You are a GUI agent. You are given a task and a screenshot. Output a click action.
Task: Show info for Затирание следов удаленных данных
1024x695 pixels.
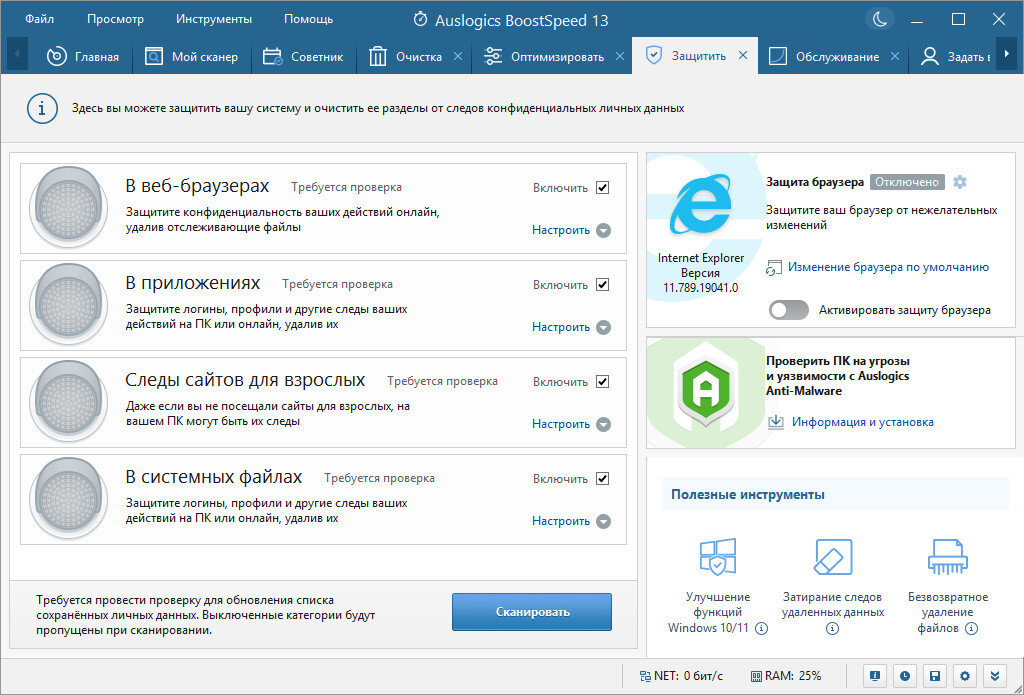tap(832, 628)
